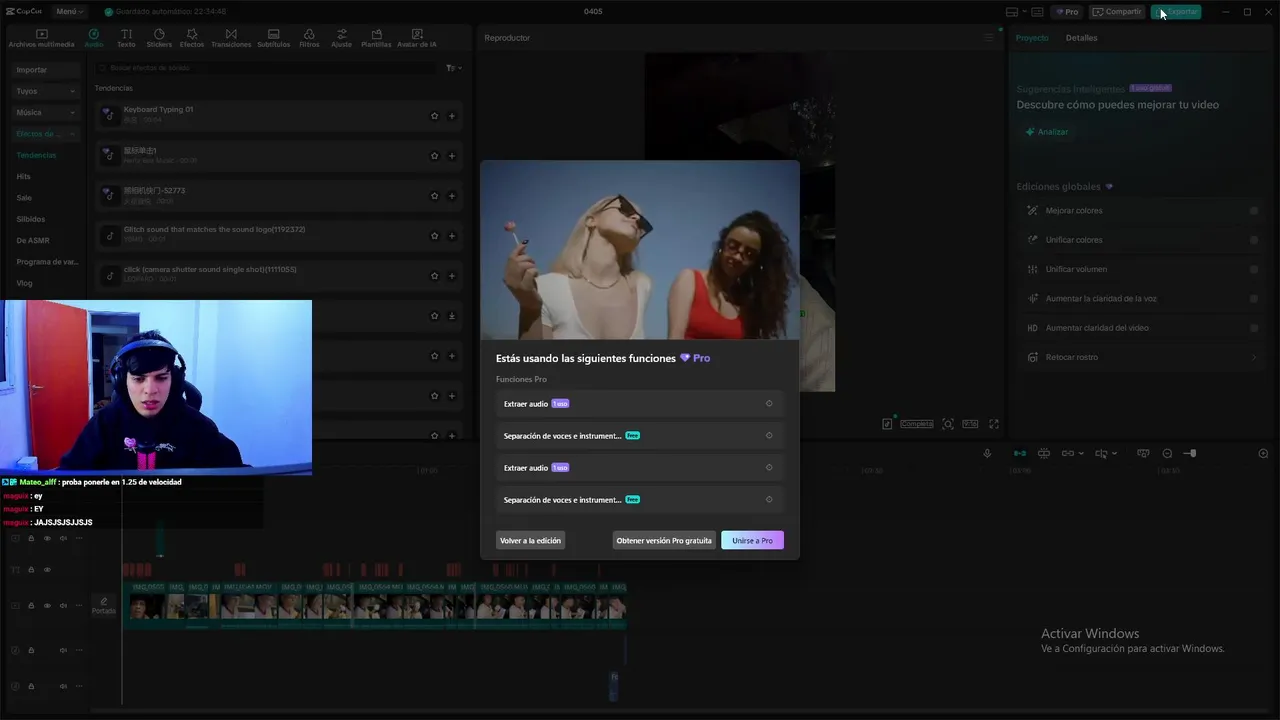Viewport: 1280px width, 720px height.
Task: Open the preview axis dropdown arrow
Action: tap(1115, 454)
